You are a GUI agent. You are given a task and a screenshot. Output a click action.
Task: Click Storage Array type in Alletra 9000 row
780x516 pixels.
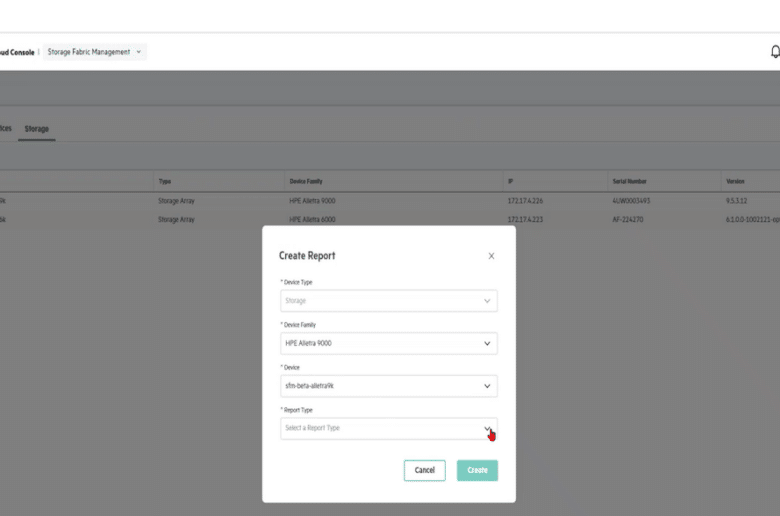coord(176,201)
